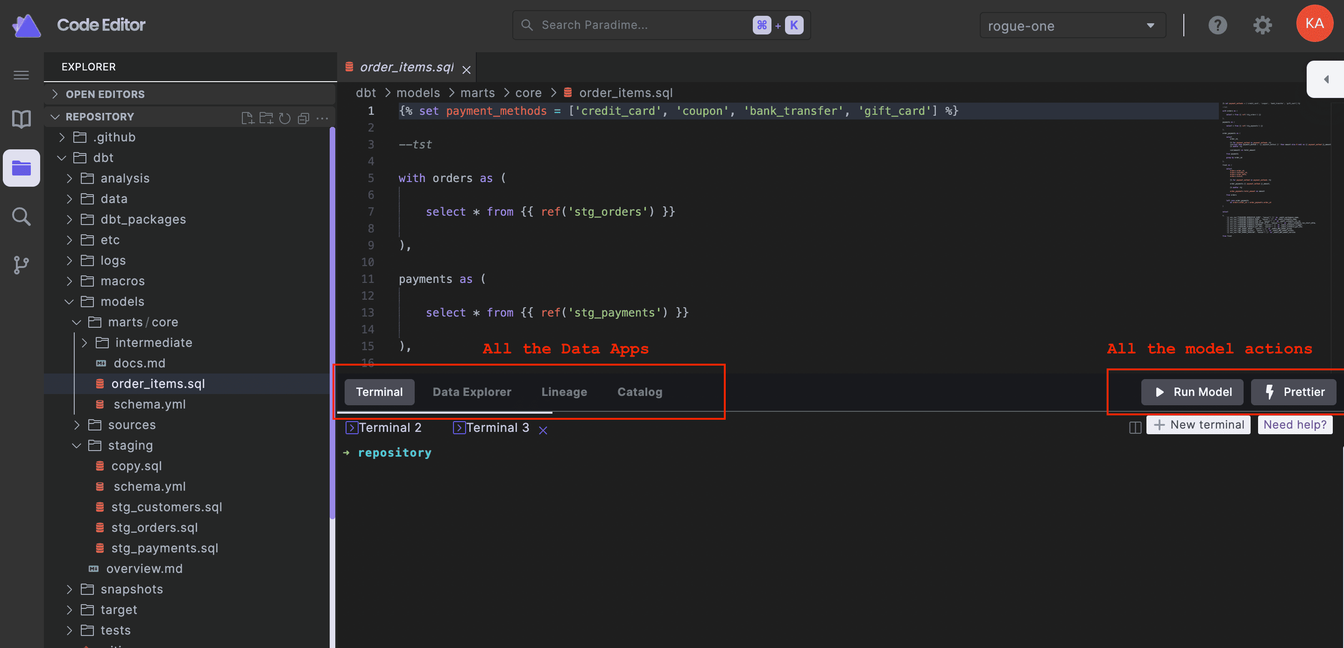Click New File icon in Repository header
Image resolution: width=1344 pixels, height=648 pixels.
tap(248, 118)
